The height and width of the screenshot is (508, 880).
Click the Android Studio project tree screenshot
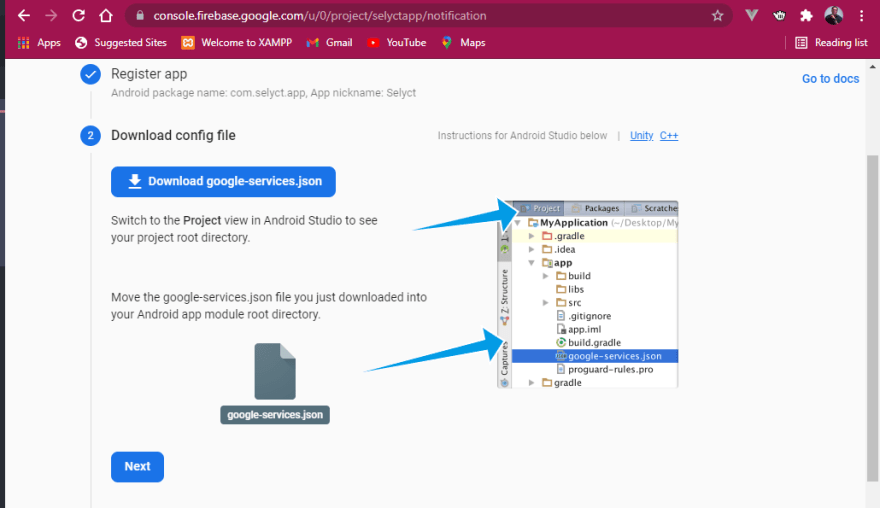tap(588, 294)
